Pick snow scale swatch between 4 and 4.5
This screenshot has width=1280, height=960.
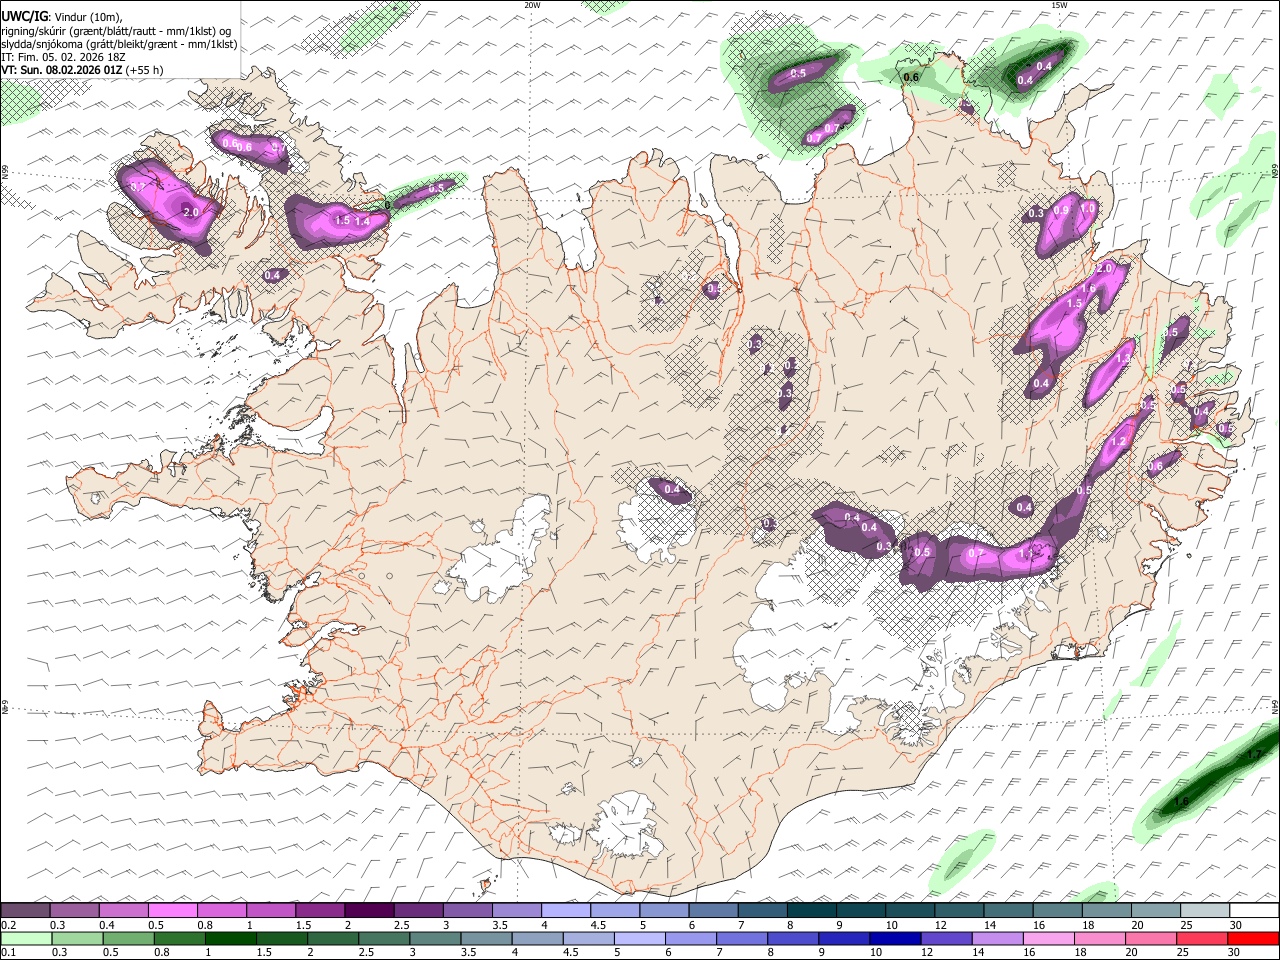[566, 911]
